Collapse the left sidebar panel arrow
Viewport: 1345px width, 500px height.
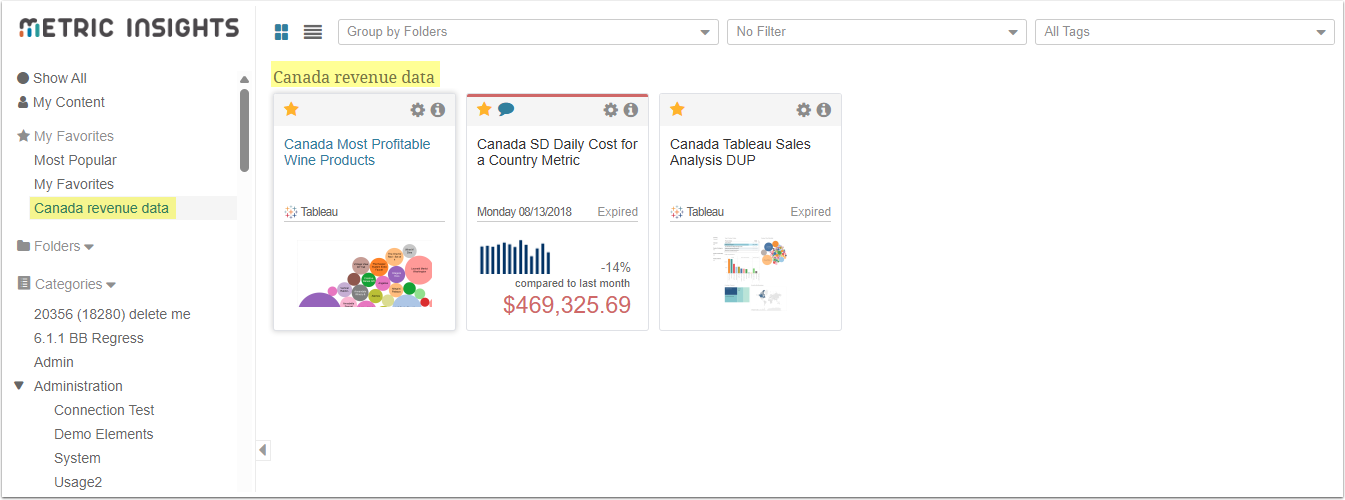[x=263, y=450]
